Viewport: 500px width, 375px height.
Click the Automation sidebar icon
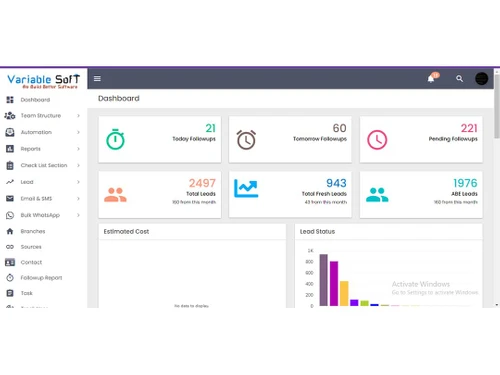tap(10, 132)
